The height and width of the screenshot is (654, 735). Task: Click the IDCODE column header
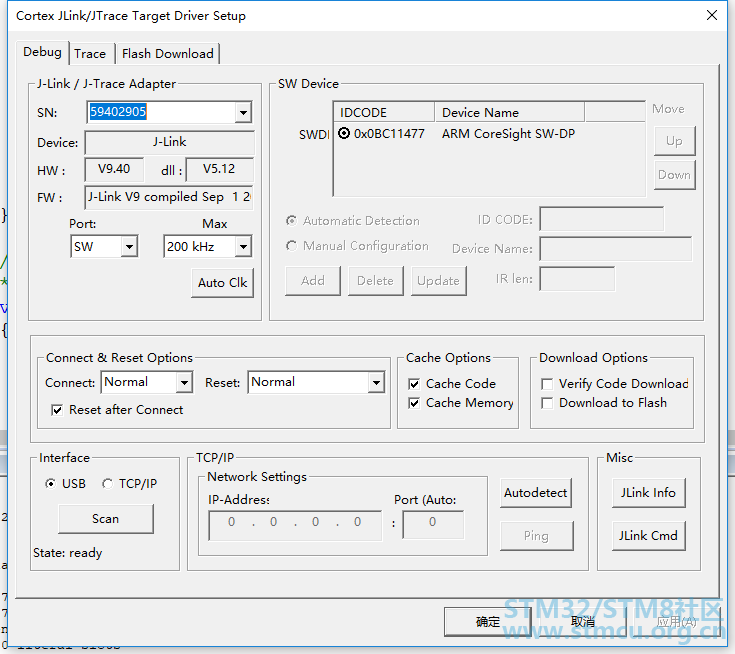click(x=384, y=113)
